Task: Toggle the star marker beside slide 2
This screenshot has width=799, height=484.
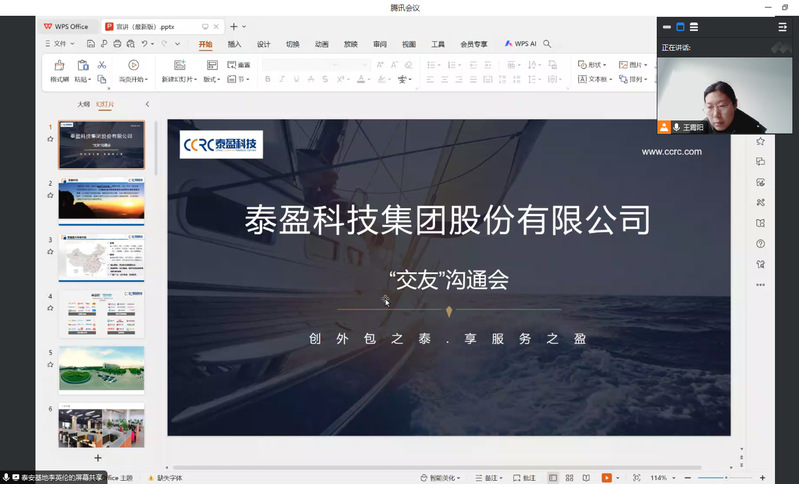Action: (50, 195)
